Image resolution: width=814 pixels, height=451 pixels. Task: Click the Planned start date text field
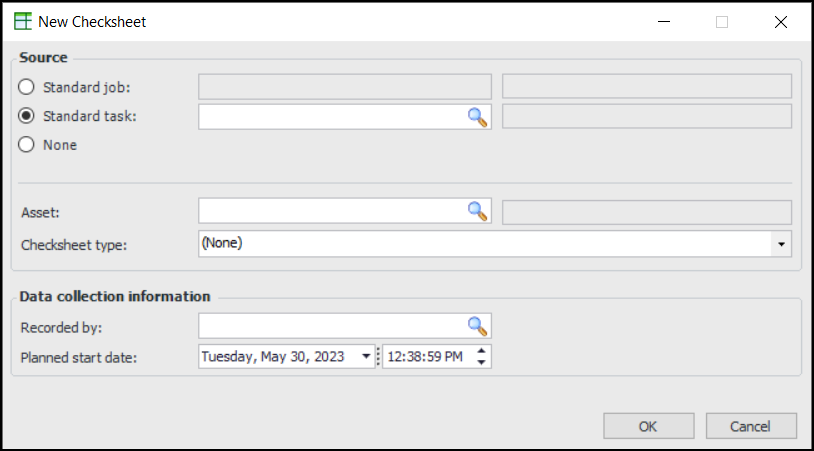point(278,356)
